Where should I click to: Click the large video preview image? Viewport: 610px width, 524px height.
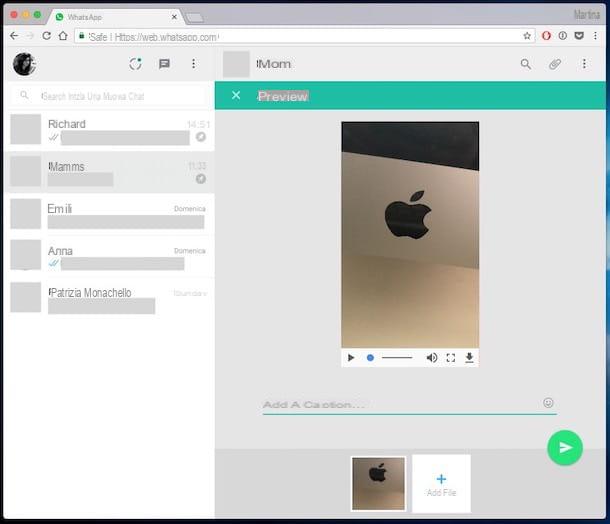point(410,235)
